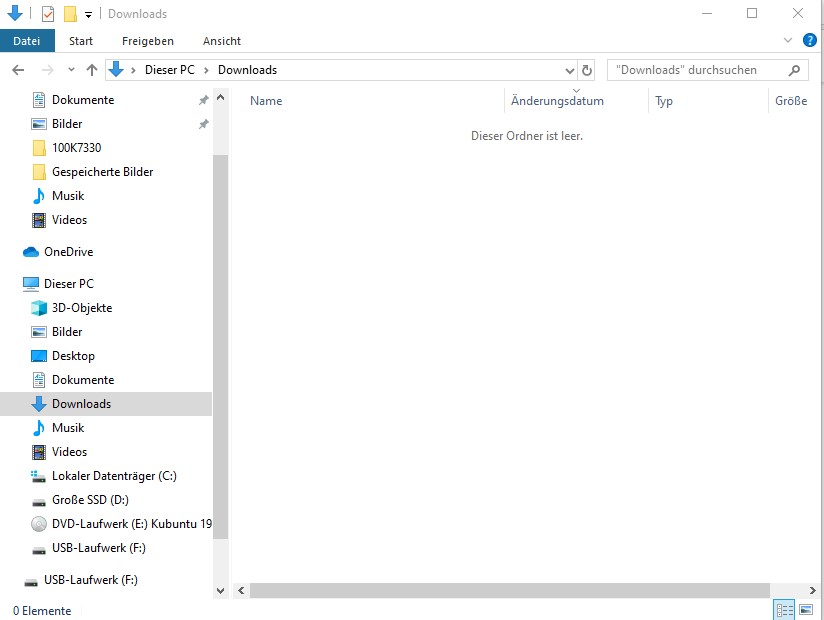Click navigation pane scroll down arrow

pyautogui.click(x=221, y=591)
